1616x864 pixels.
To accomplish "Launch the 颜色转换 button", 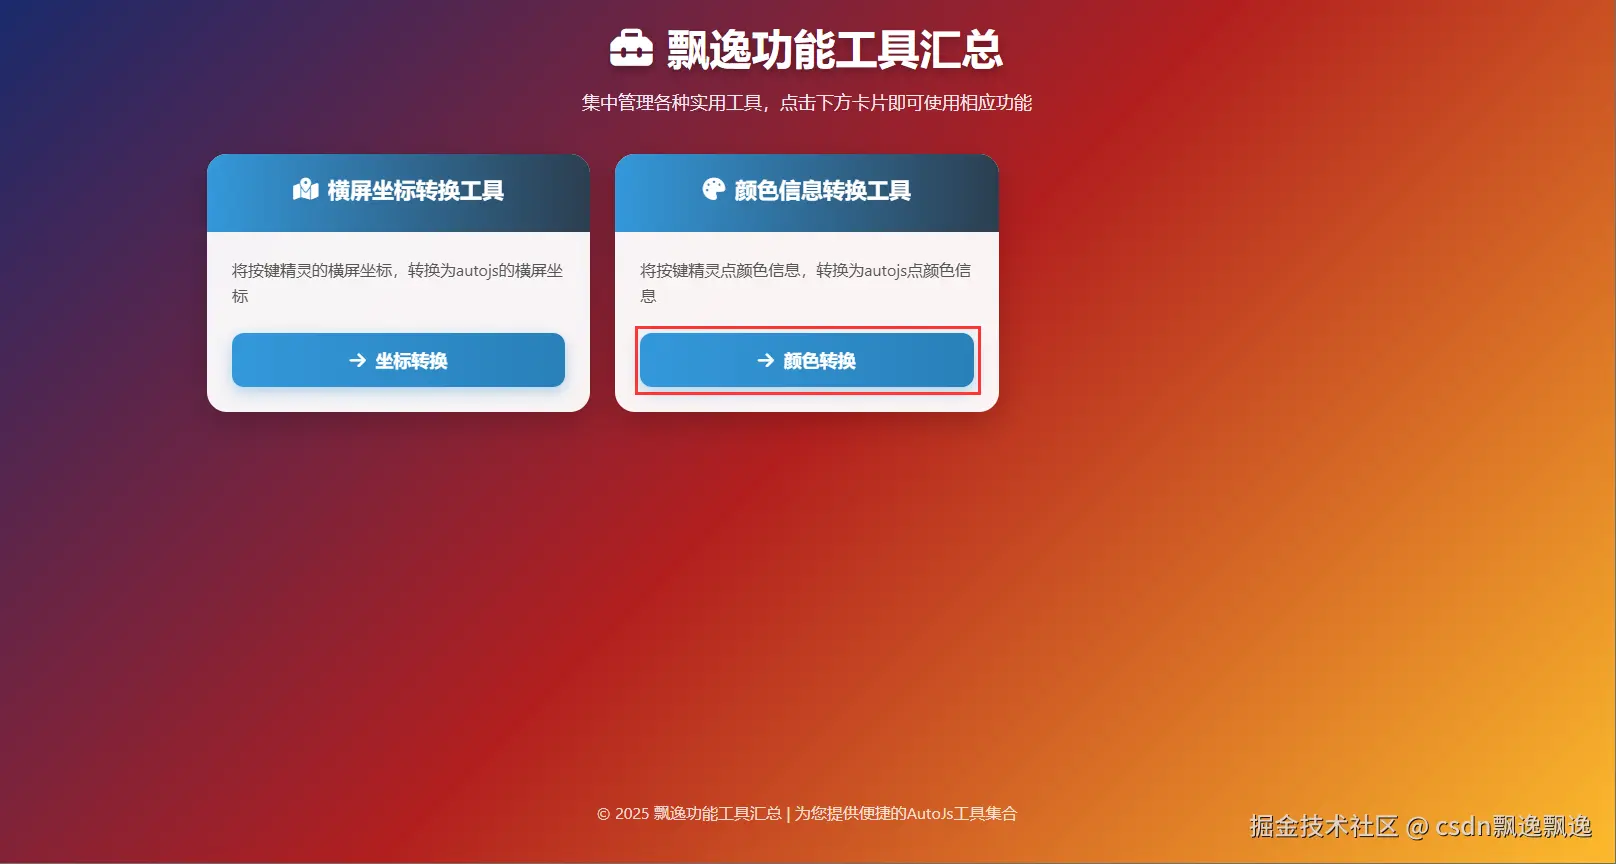I will tap(806, 360).
